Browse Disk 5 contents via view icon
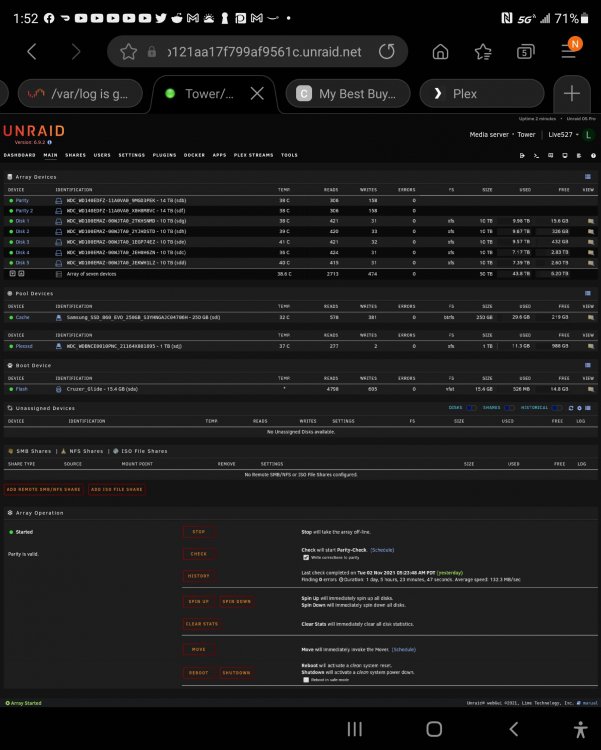 [x=591, y=263]
